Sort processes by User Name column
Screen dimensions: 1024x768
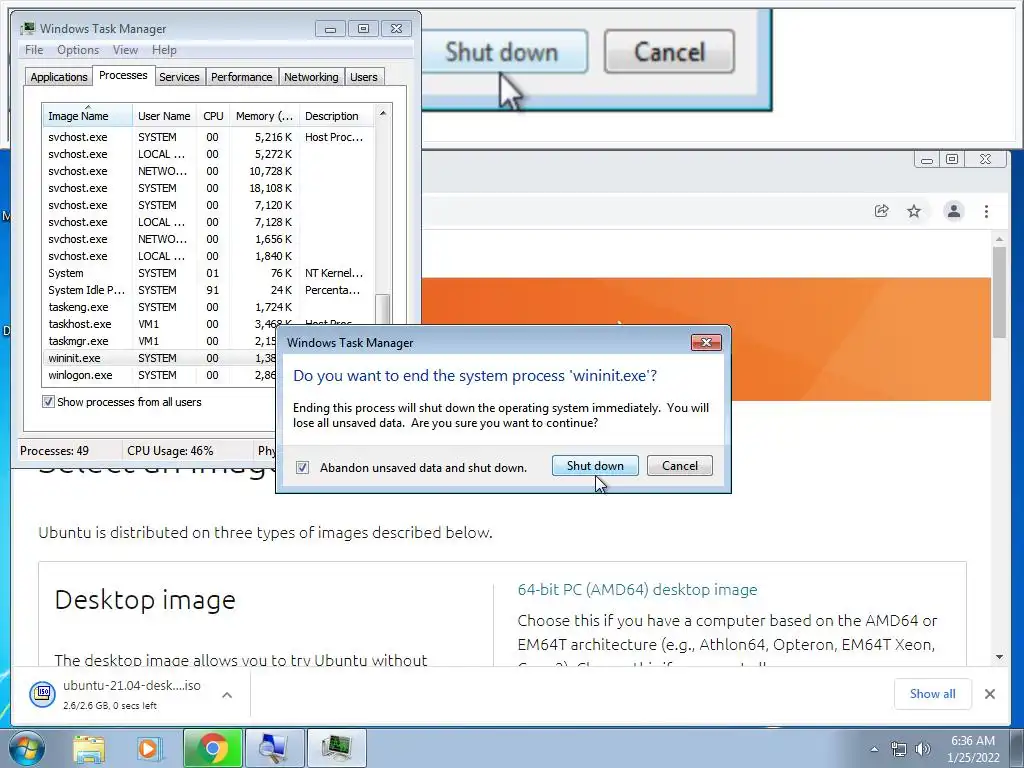point(165,116)
